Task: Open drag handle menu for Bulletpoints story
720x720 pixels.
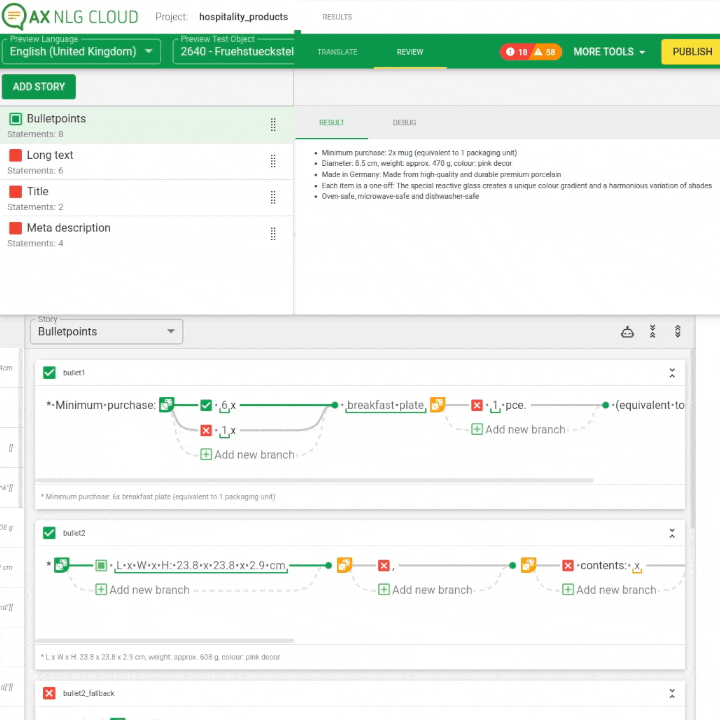Action: tap(273, 125)
